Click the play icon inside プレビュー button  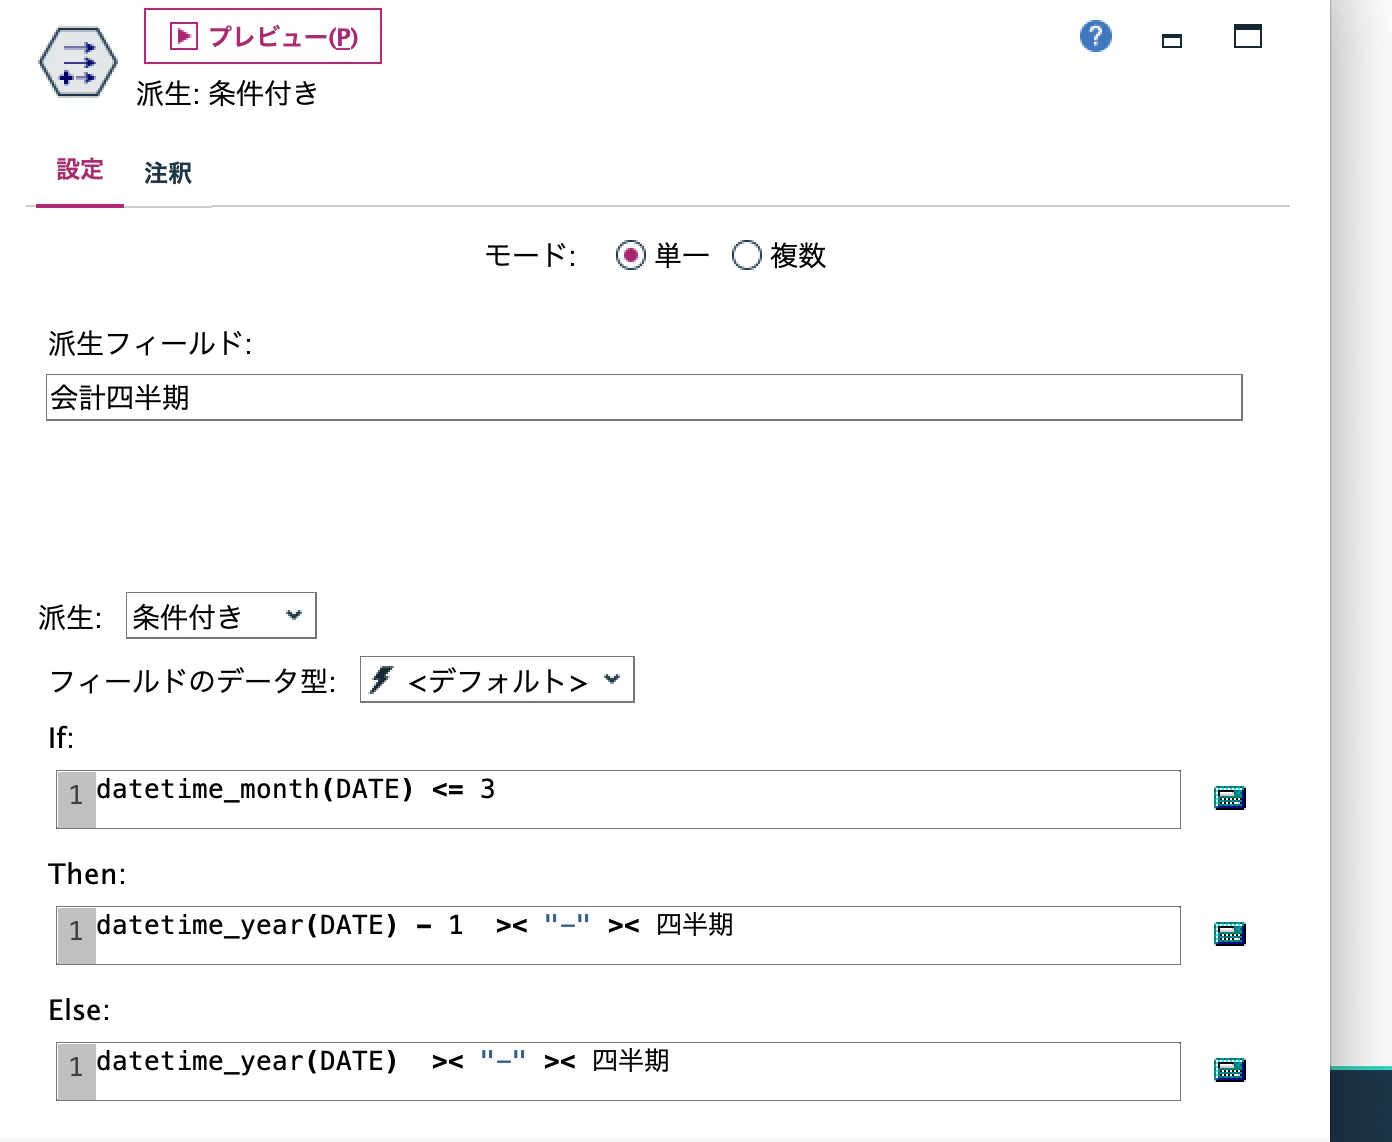(x=182, y=35)
